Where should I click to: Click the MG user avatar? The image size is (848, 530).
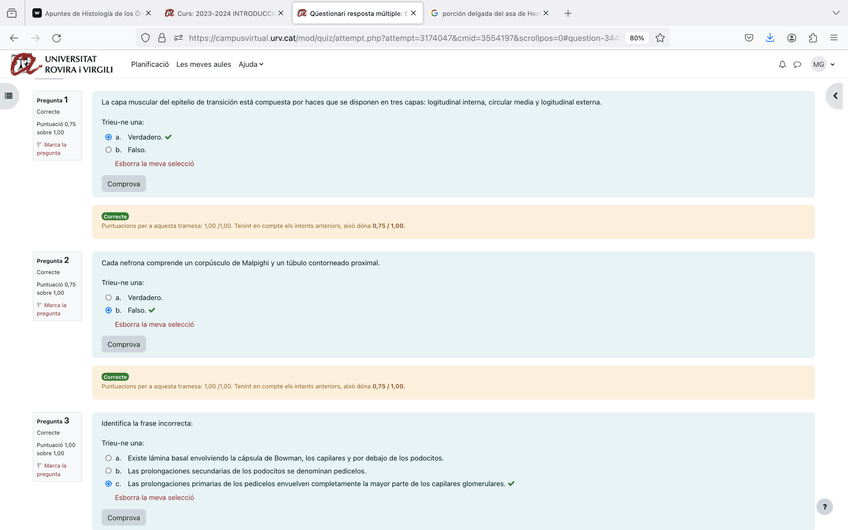tap(818, 64)
